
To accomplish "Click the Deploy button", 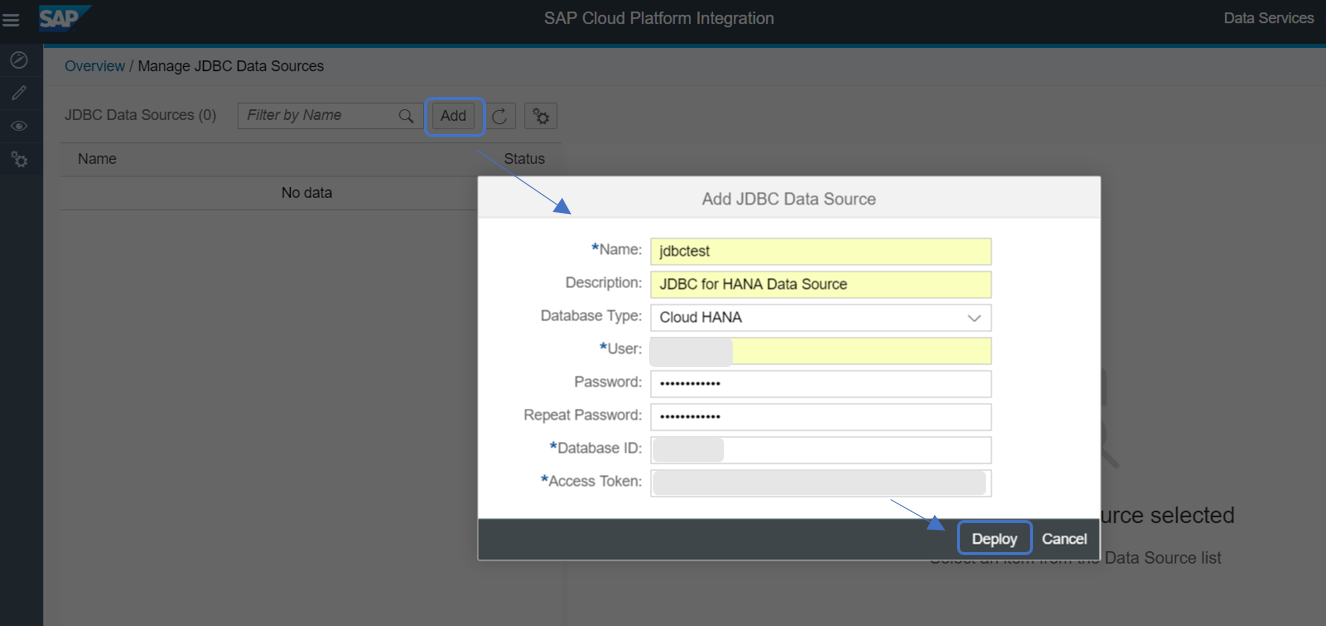I will 995,538.
